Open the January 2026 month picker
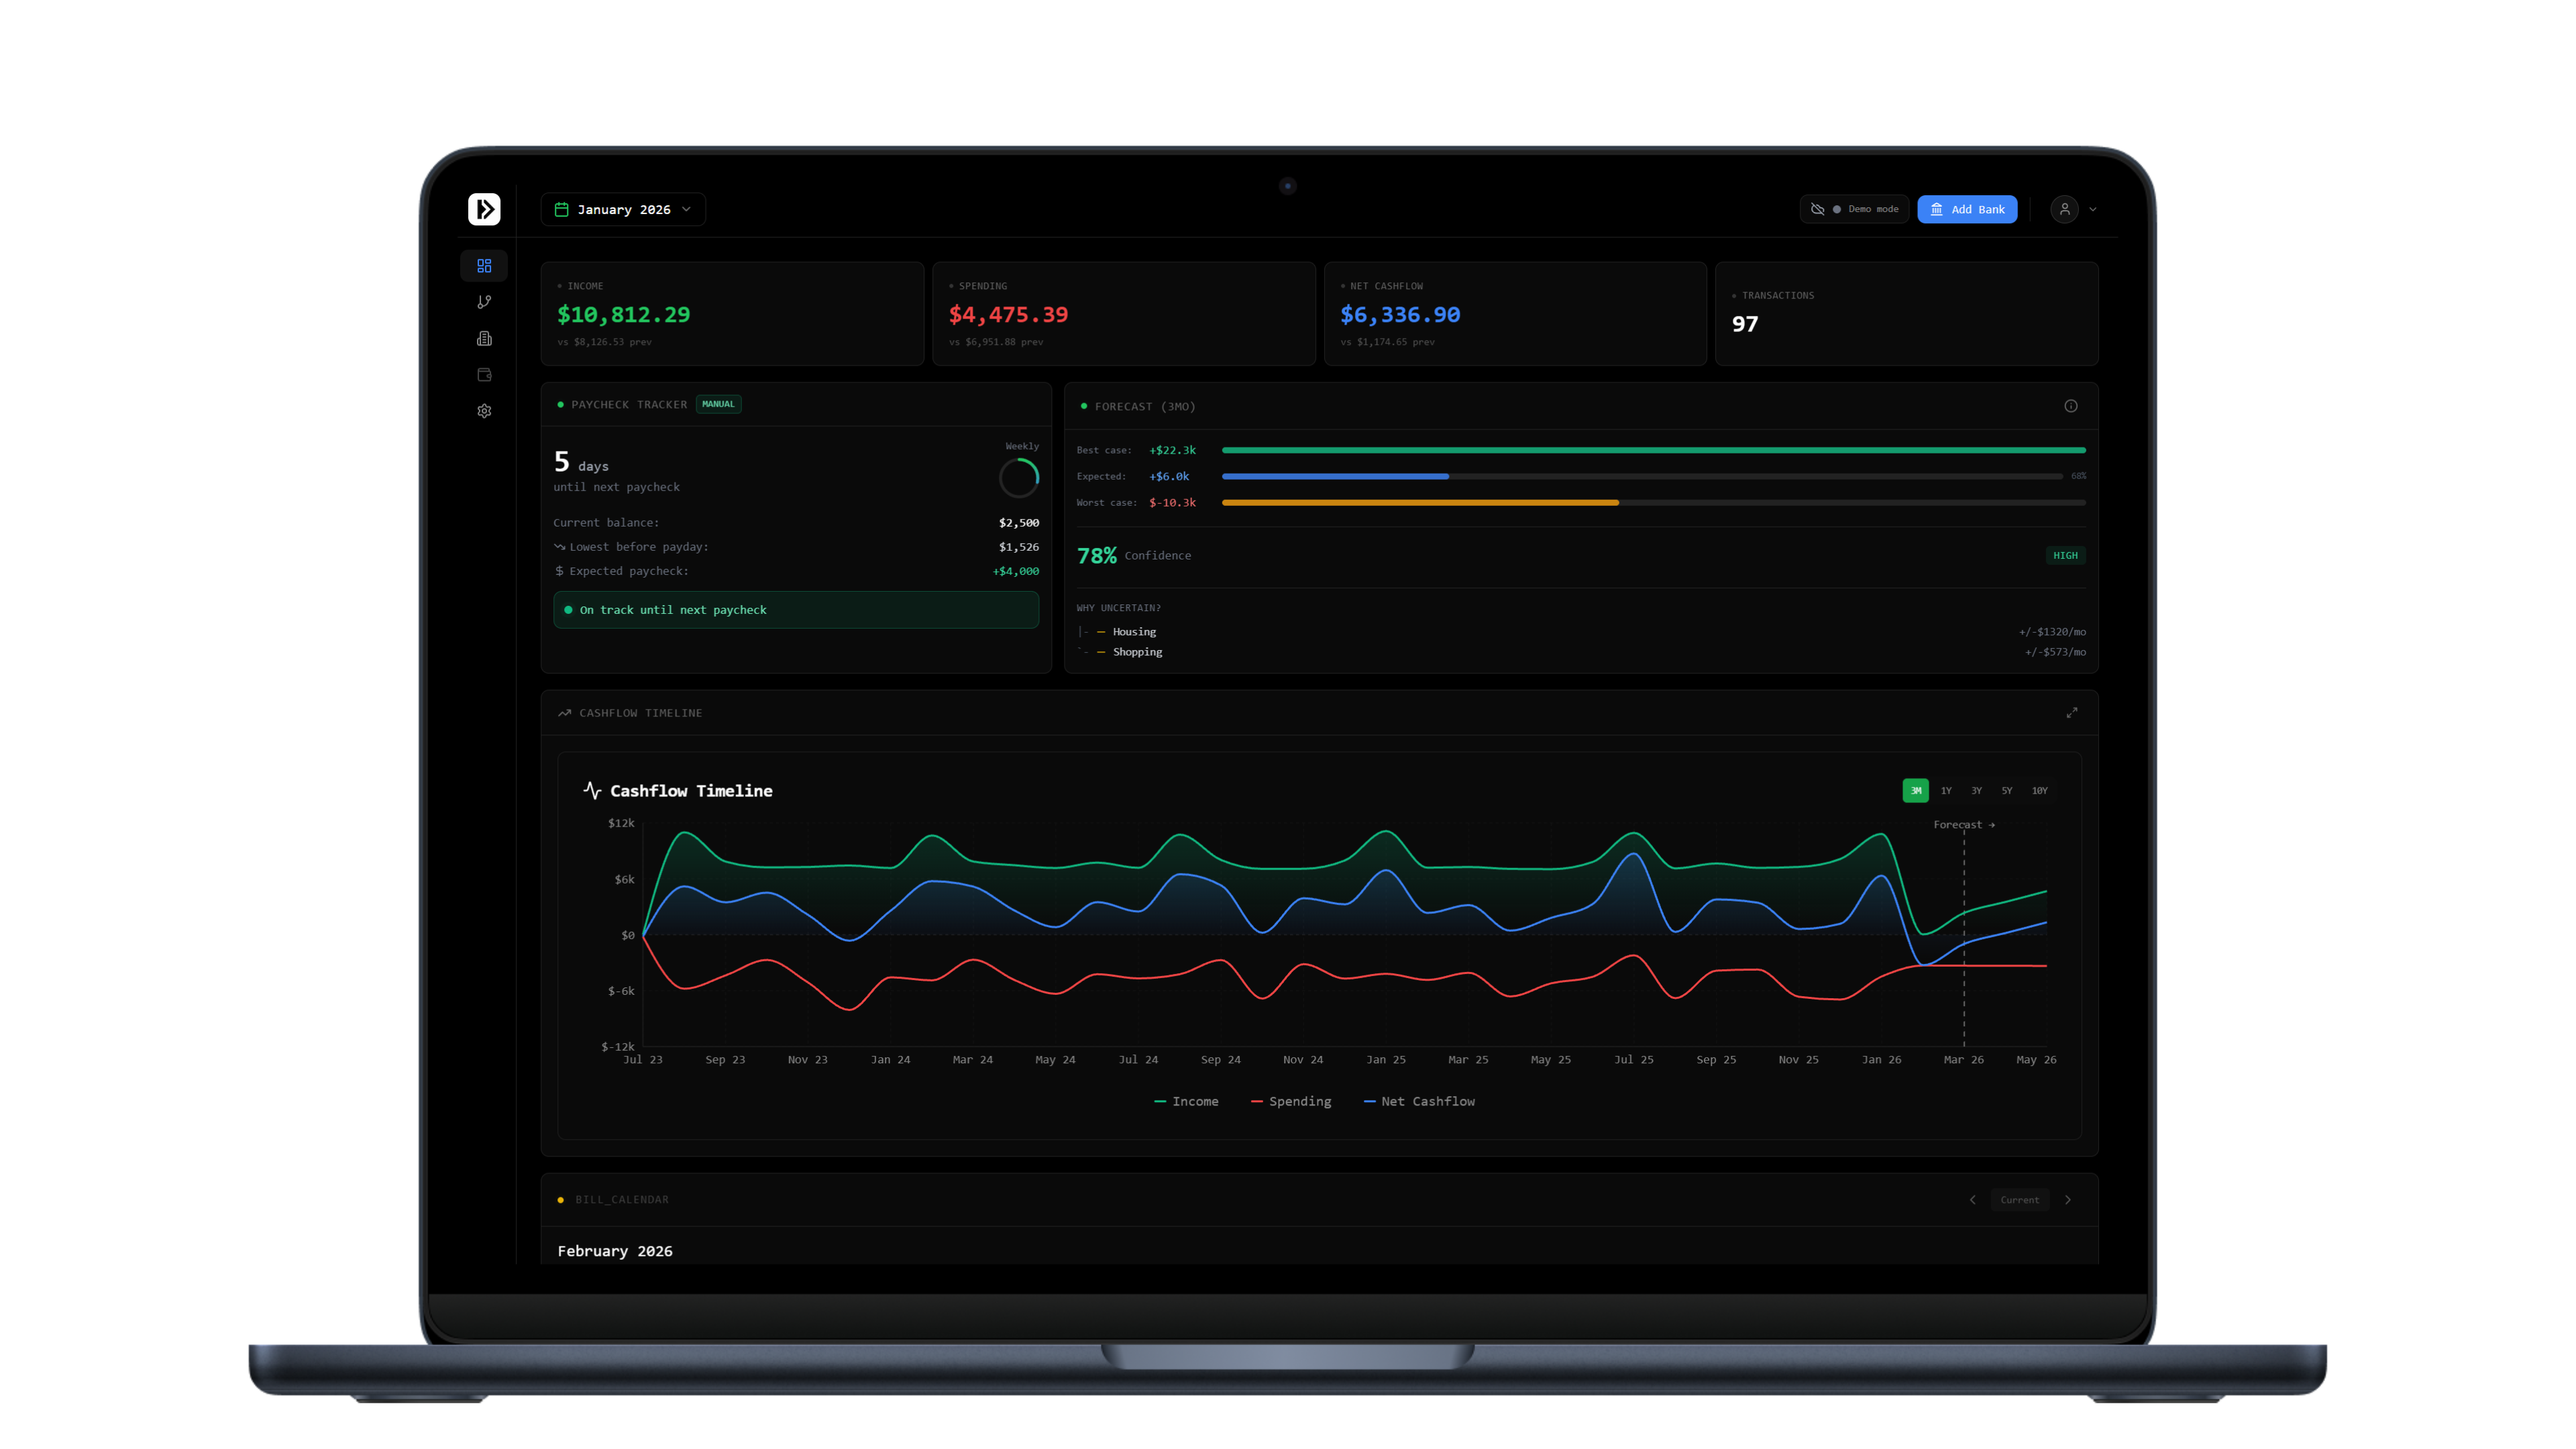 [622, 209]
